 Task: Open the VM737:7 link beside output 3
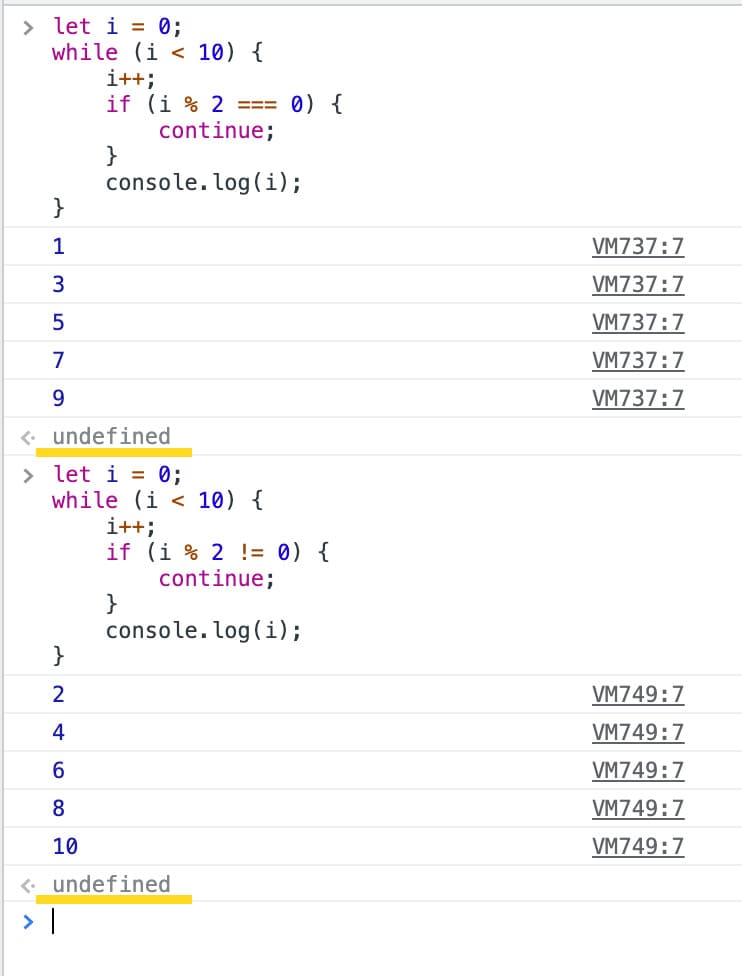point(638,284)
